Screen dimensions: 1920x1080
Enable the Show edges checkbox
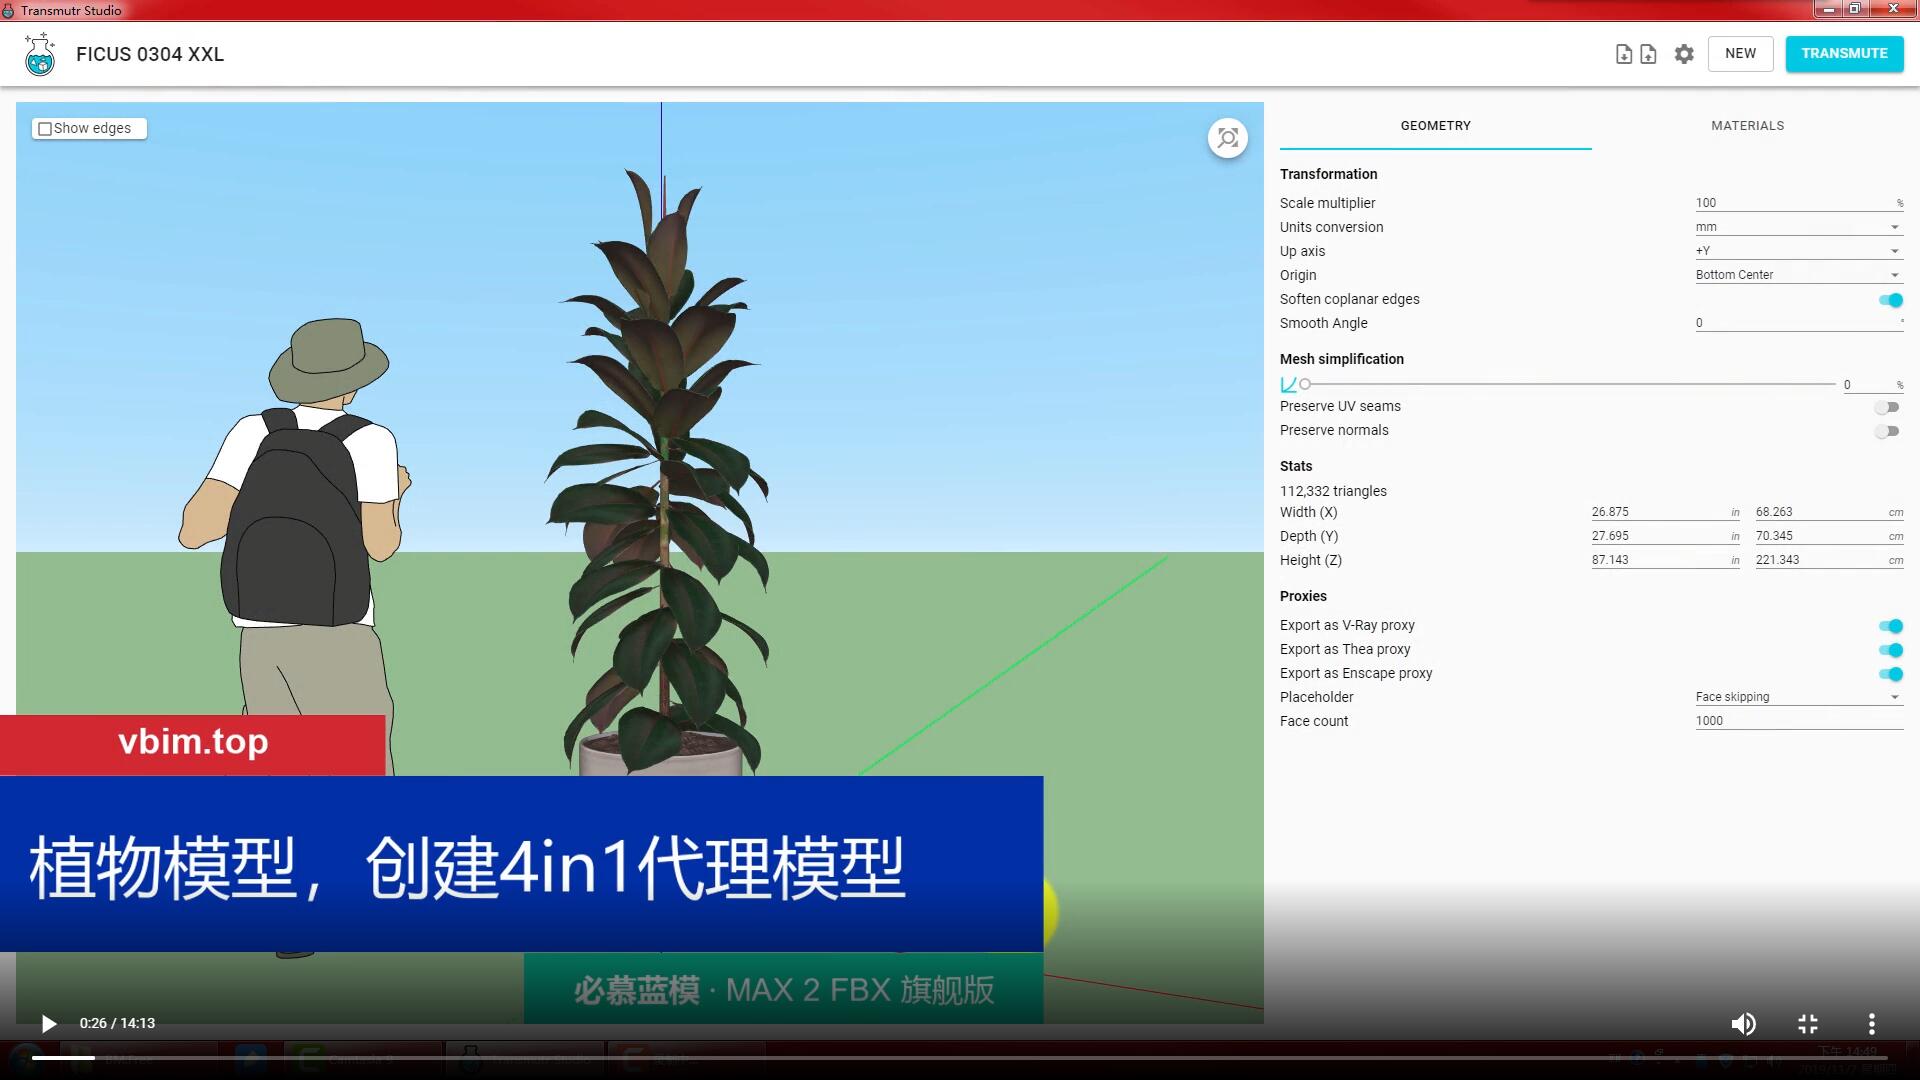[x=45, y=129]
